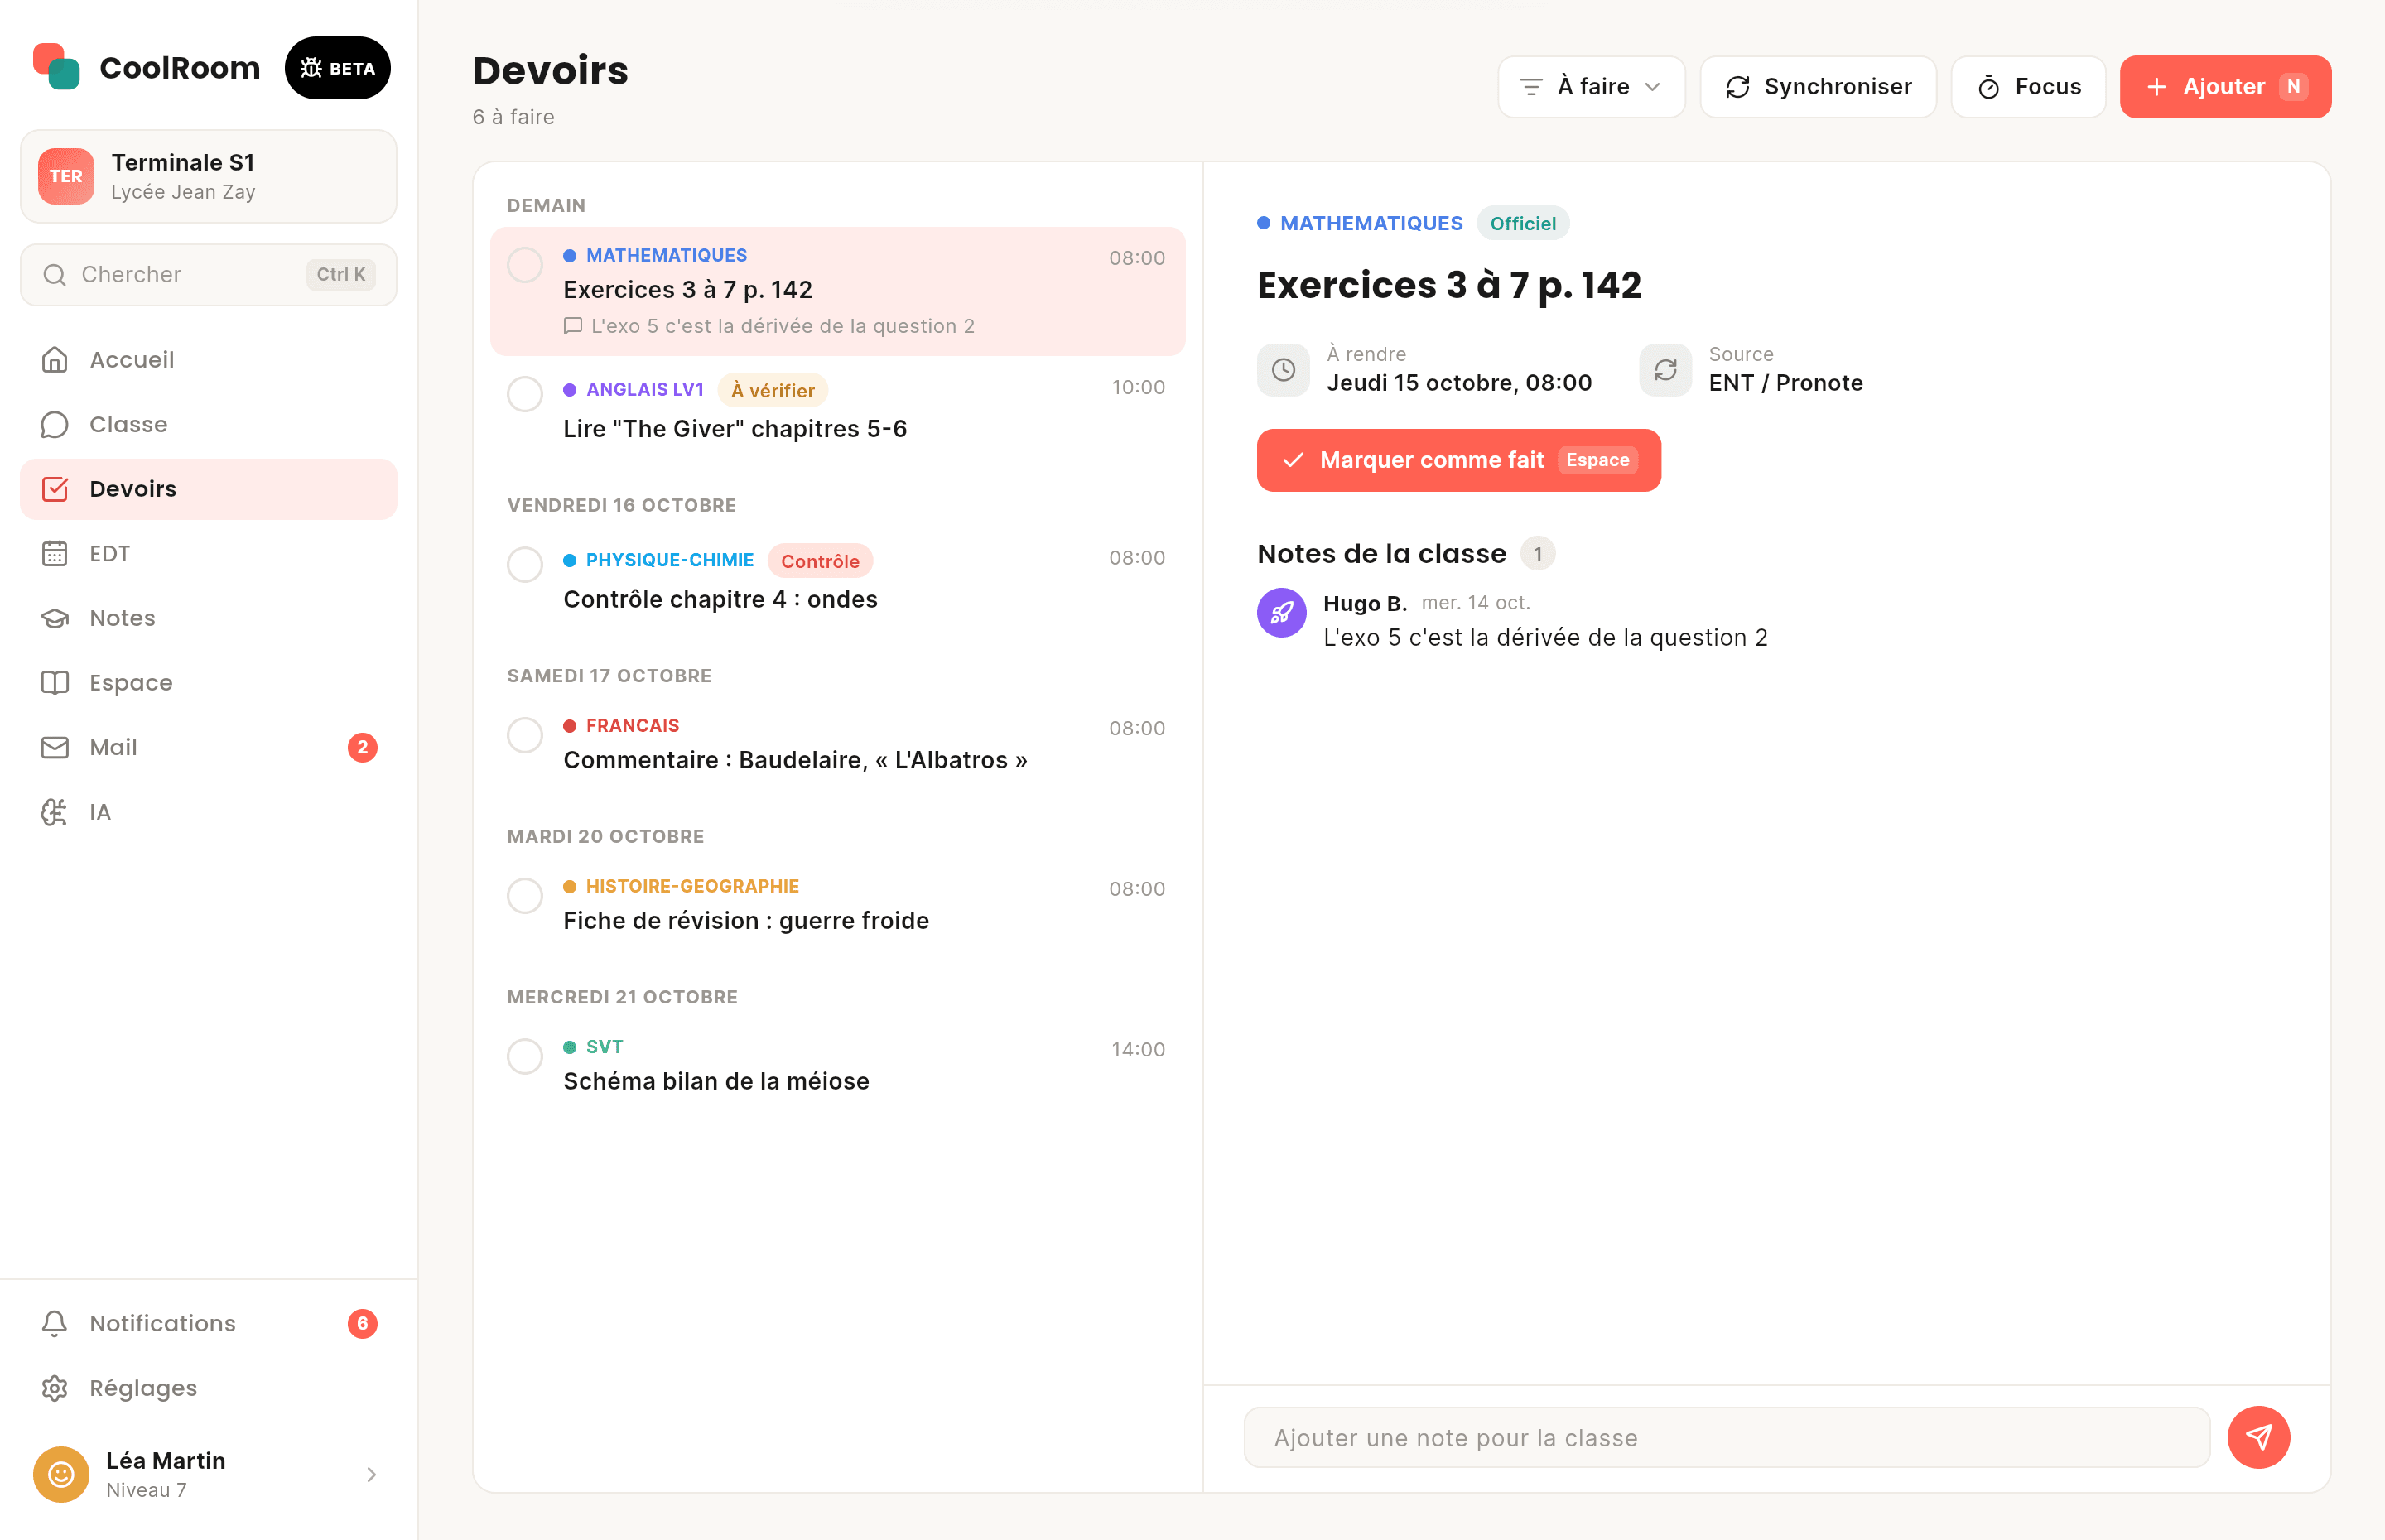Click Hugo B.'s rocket avatar

[1281, 613]
